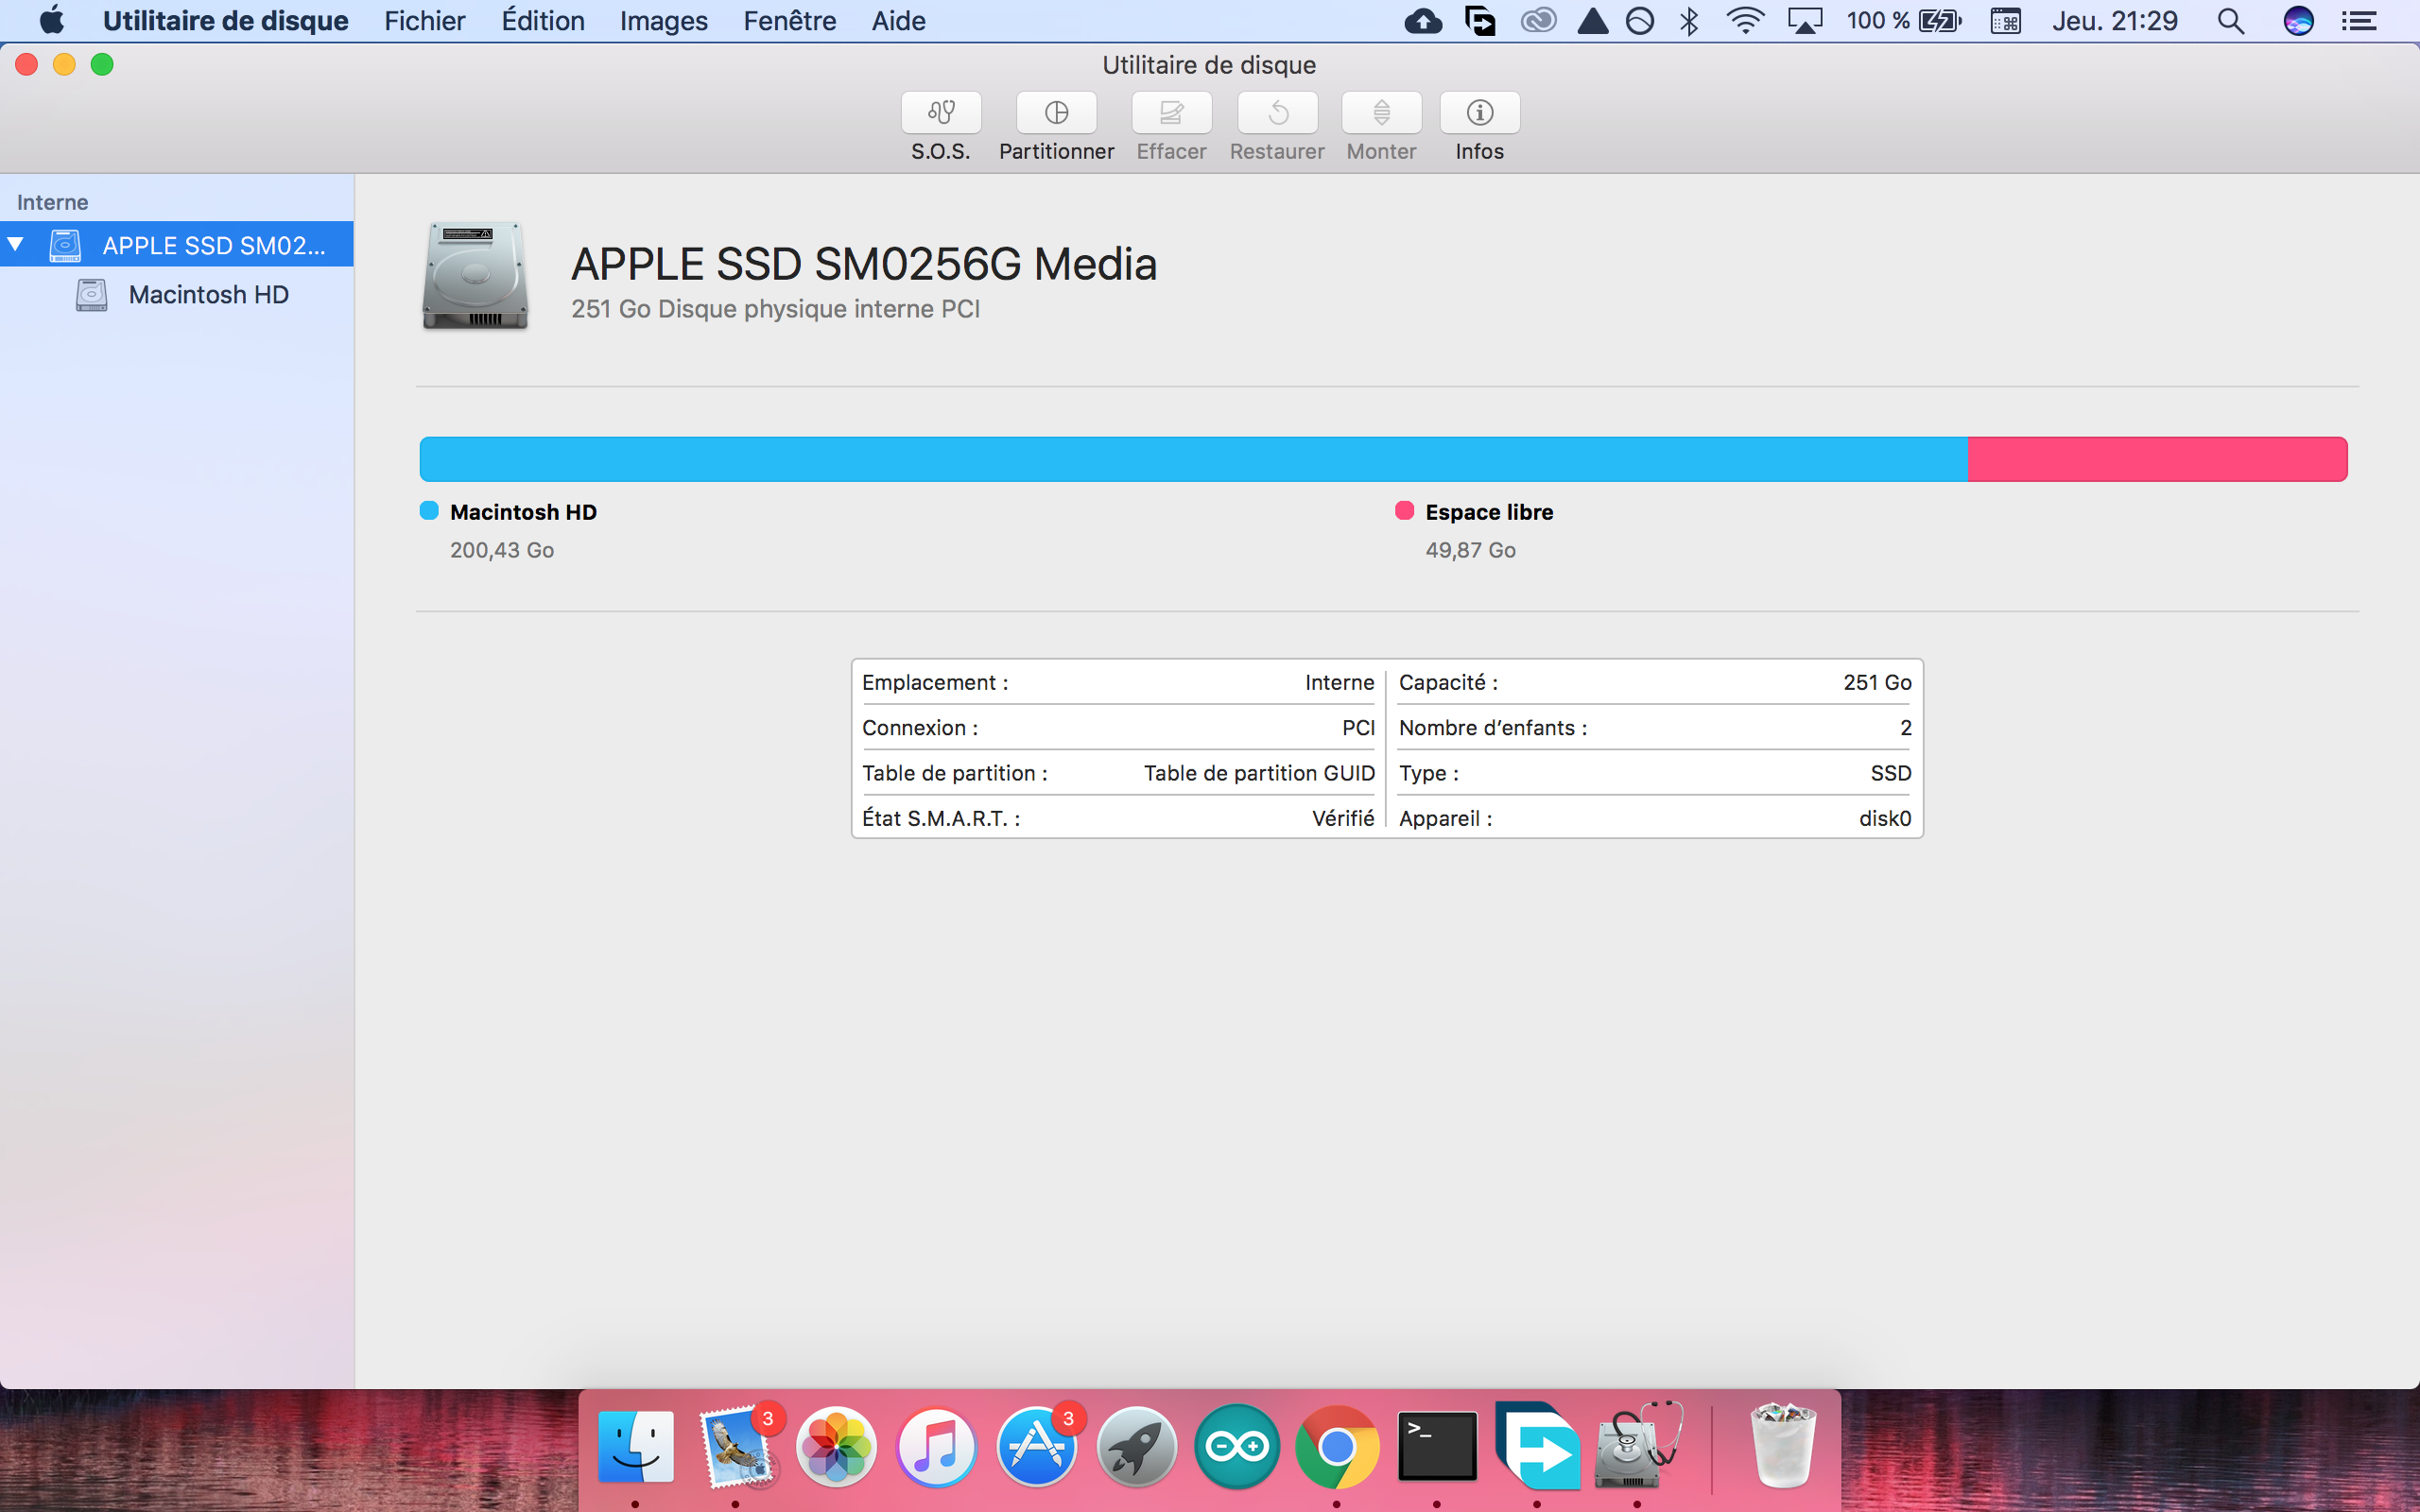Click the Effacer erase icon
The image size is (2420, 1512).
[x=1171, y=113]
